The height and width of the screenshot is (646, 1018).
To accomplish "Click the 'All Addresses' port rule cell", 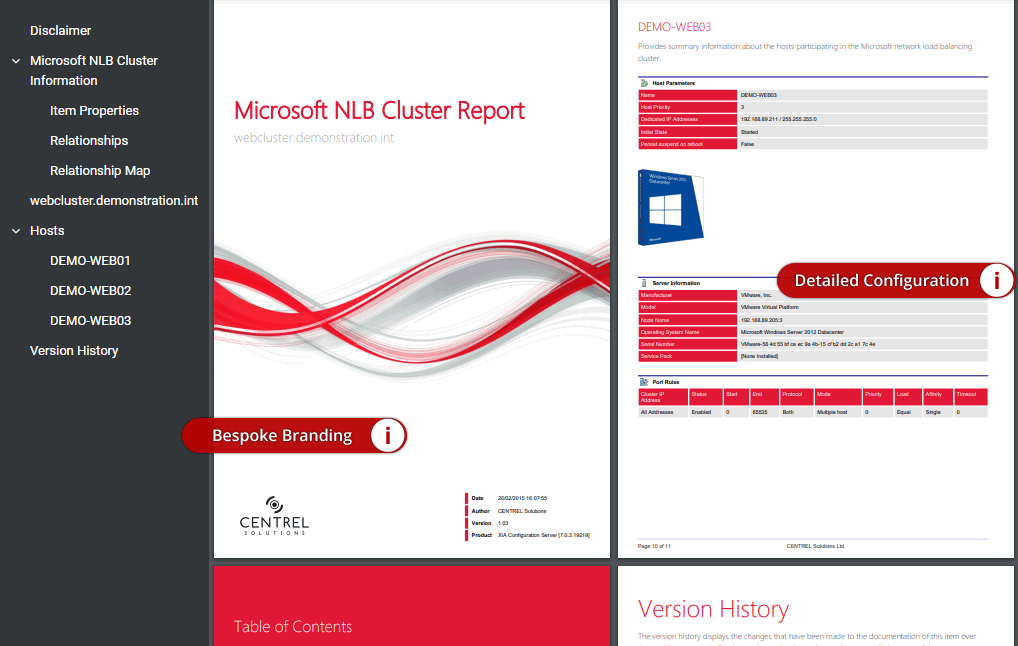I will click(663, 412).
